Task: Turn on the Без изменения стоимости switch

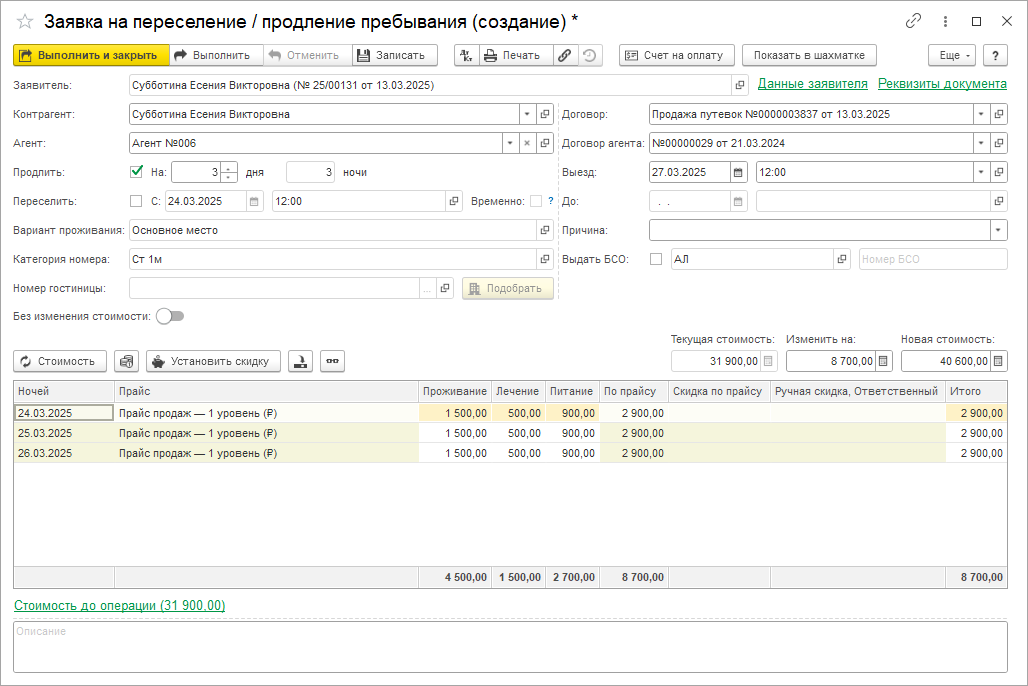Action: click(170, 316)
